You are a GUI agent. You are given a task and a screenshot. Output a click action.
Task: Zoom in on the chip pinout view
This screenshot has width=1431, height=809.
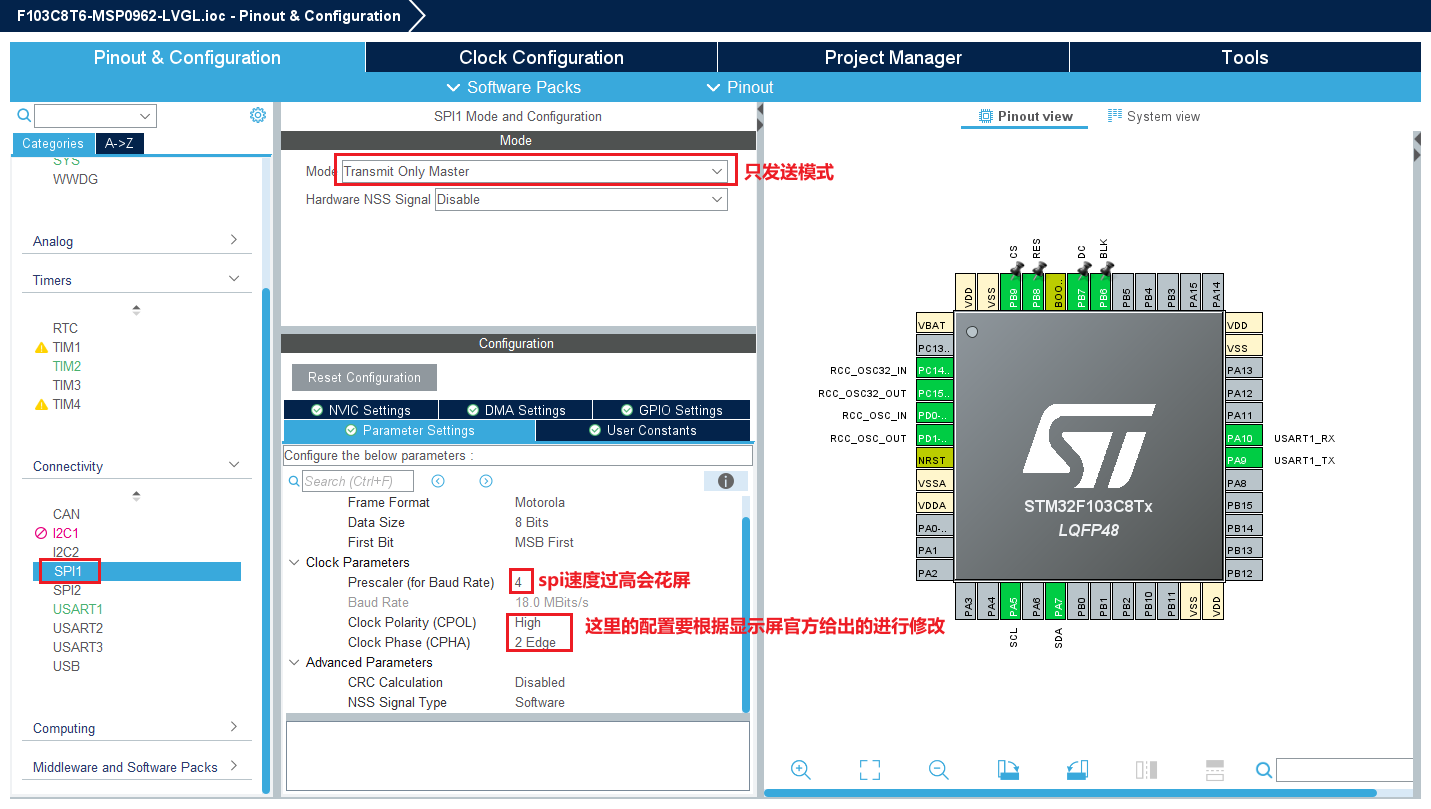tap(800, 769)
